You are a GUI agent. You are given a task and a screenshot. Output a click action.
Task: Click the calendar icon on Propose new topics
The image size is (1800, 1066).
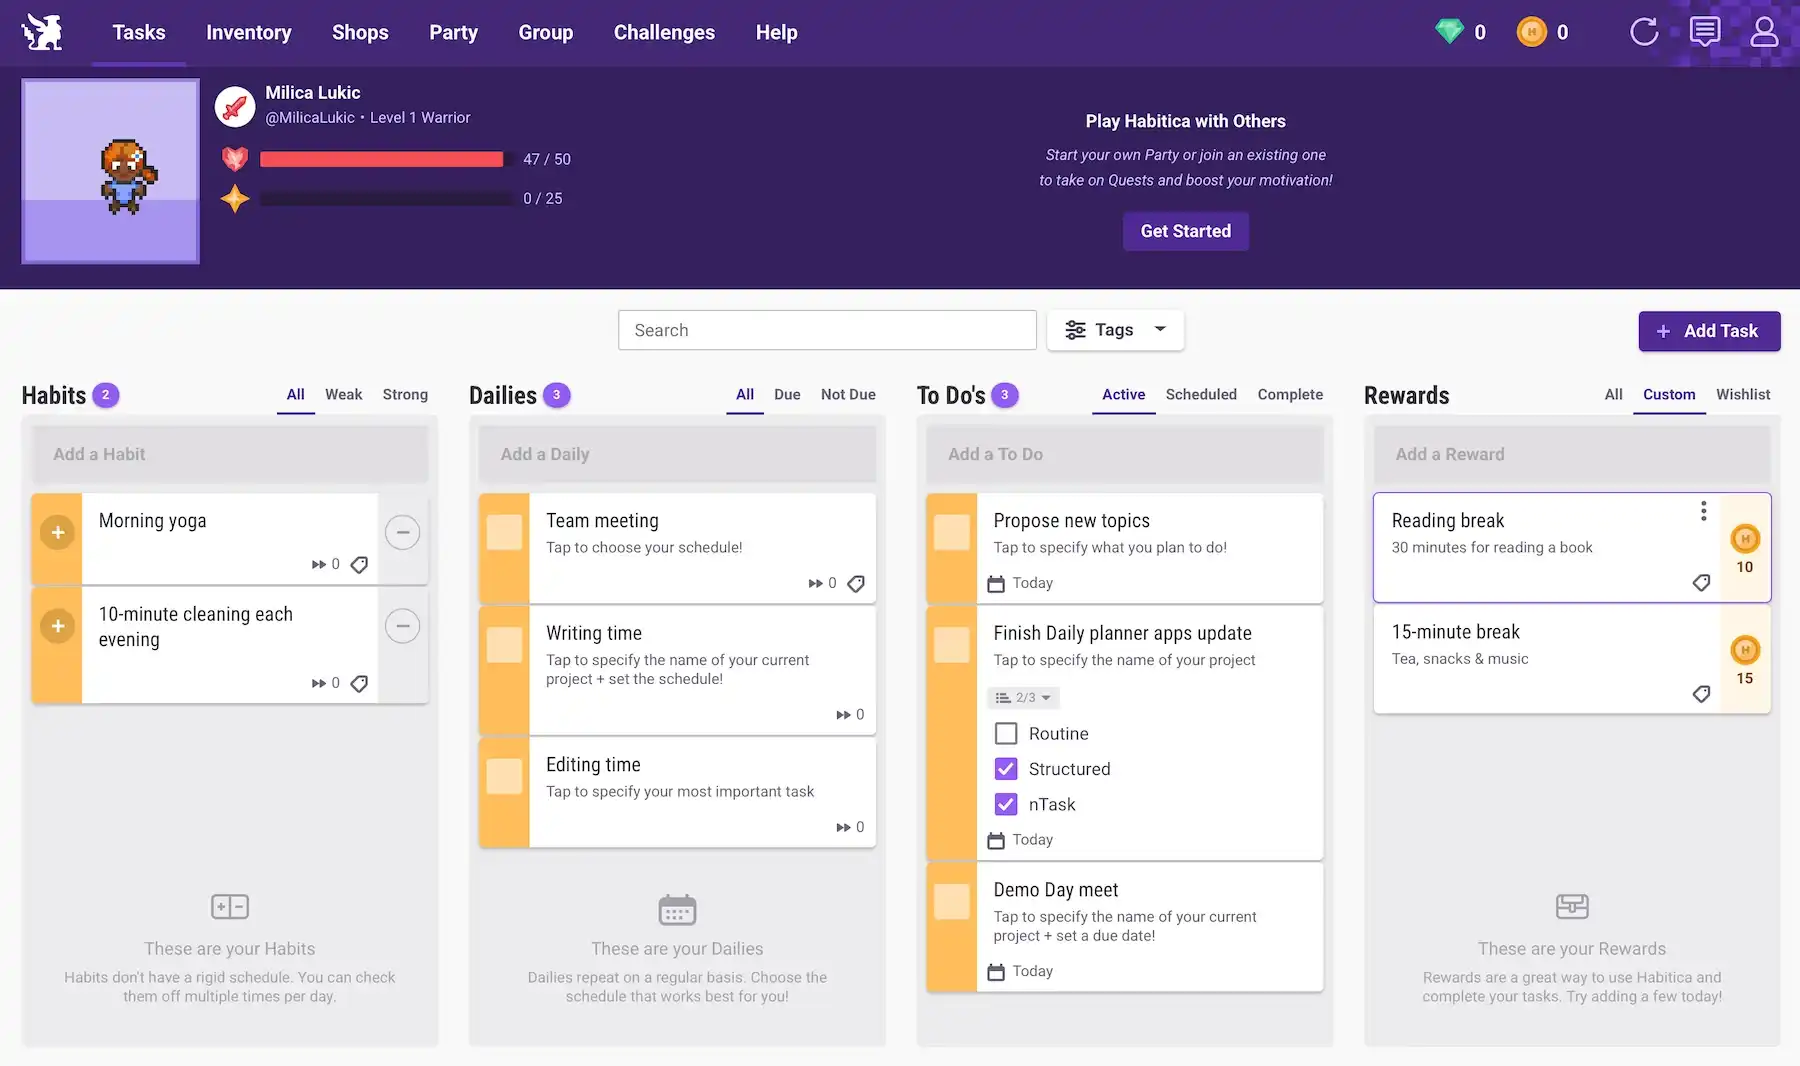point(996,584)
